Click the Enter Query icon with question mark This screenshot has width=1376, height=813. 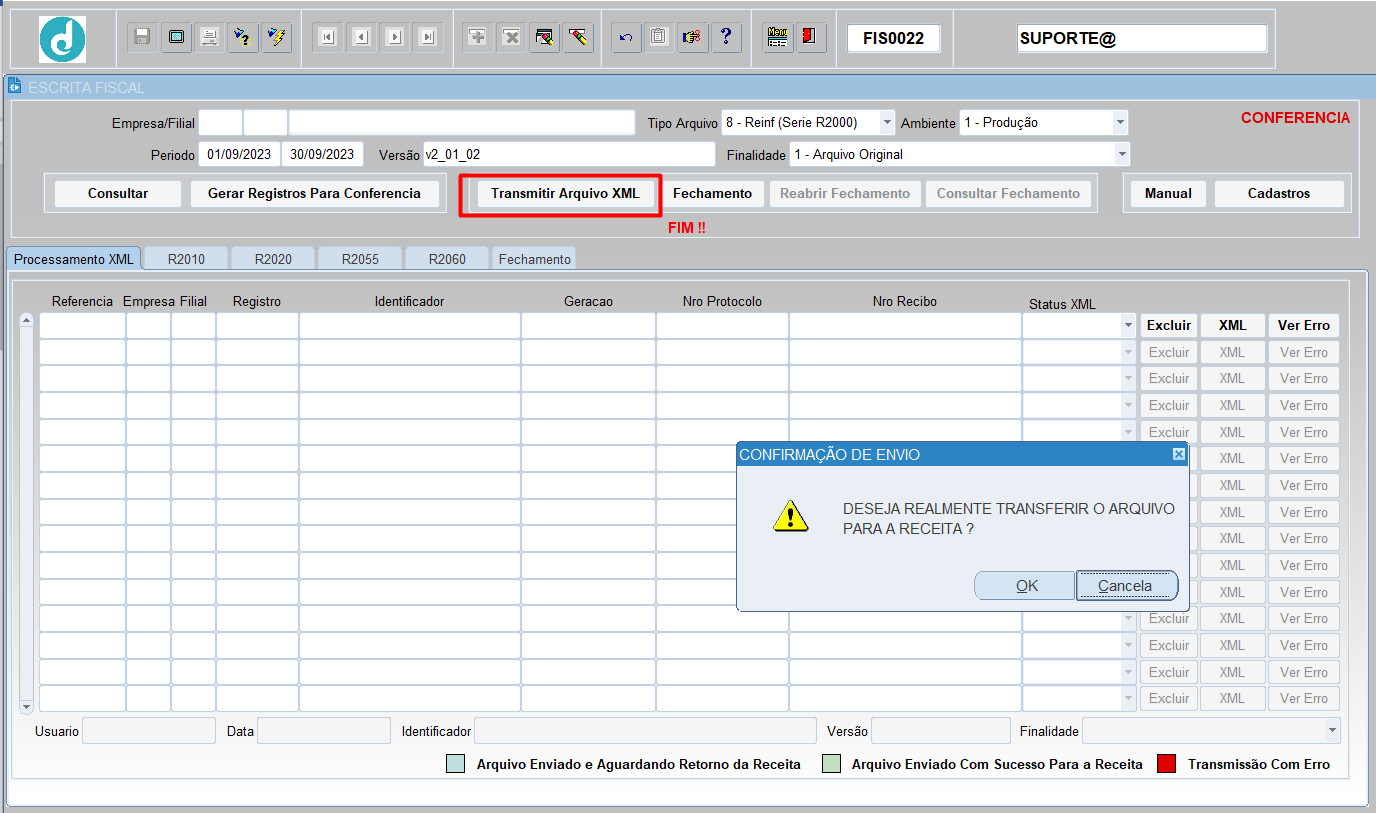[x=242, y=37]
